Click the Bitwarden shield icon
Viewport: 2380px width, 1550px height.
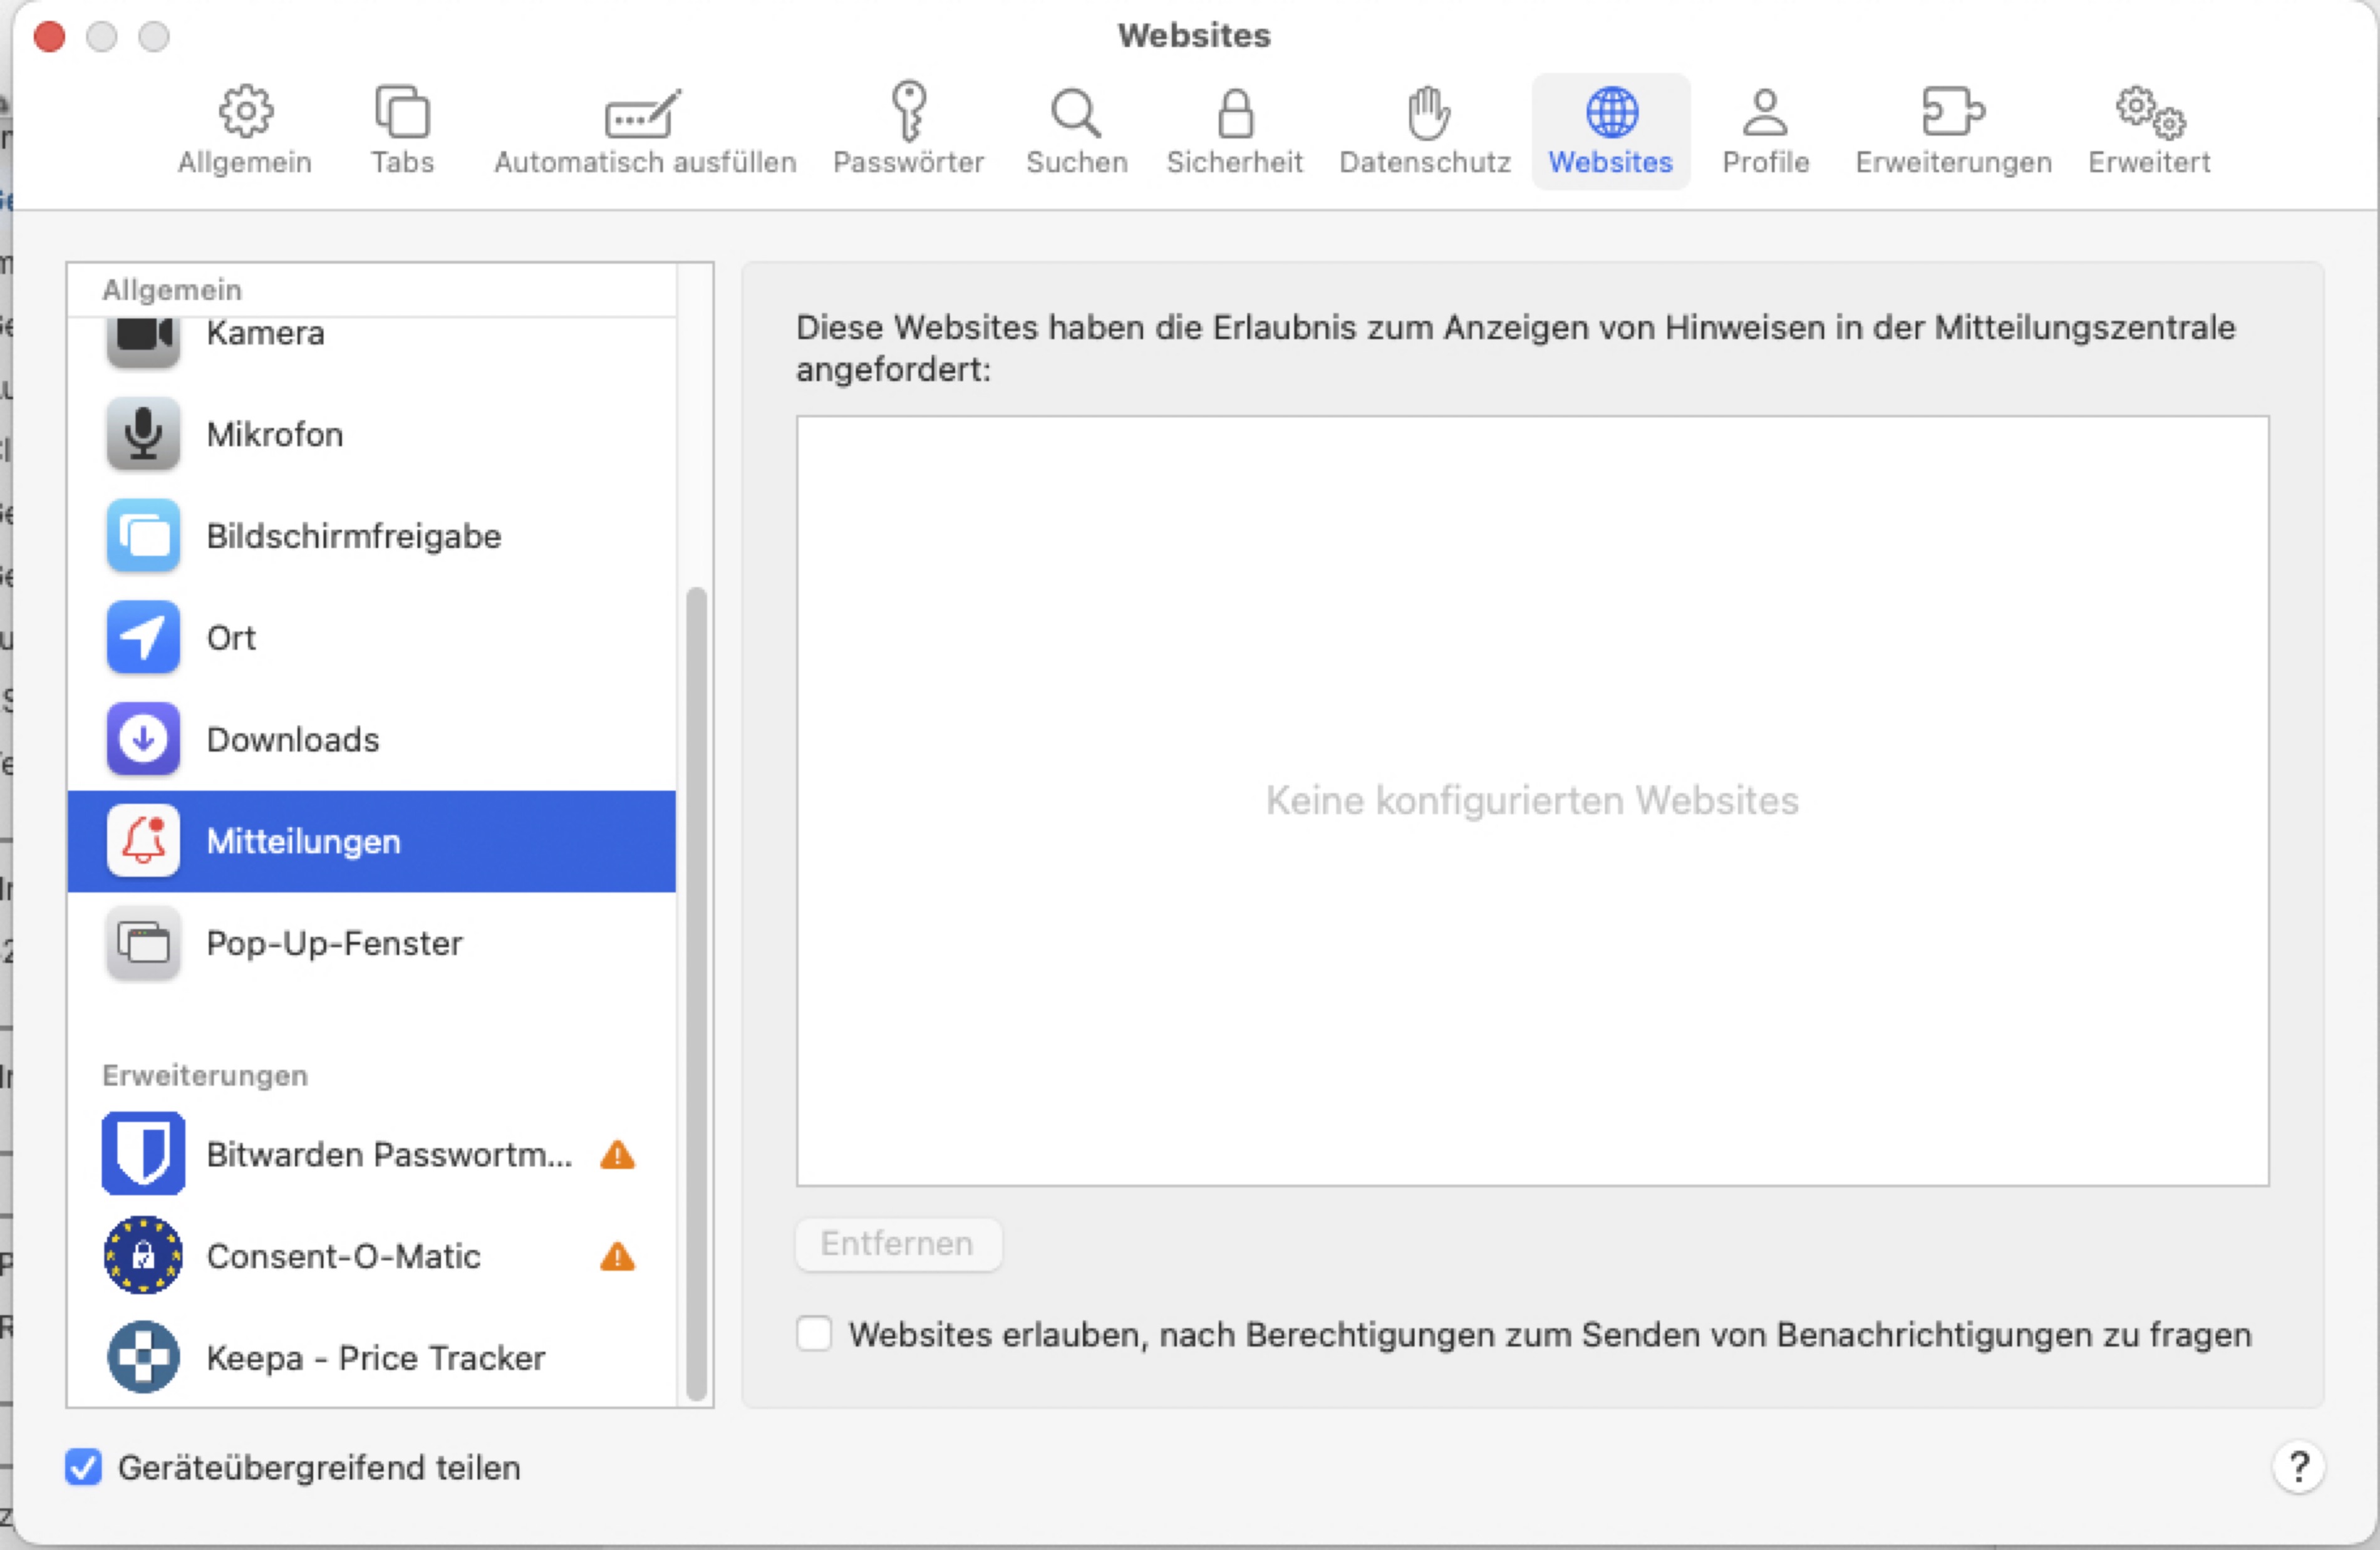pyautogui.click(x=143, y=1153)
